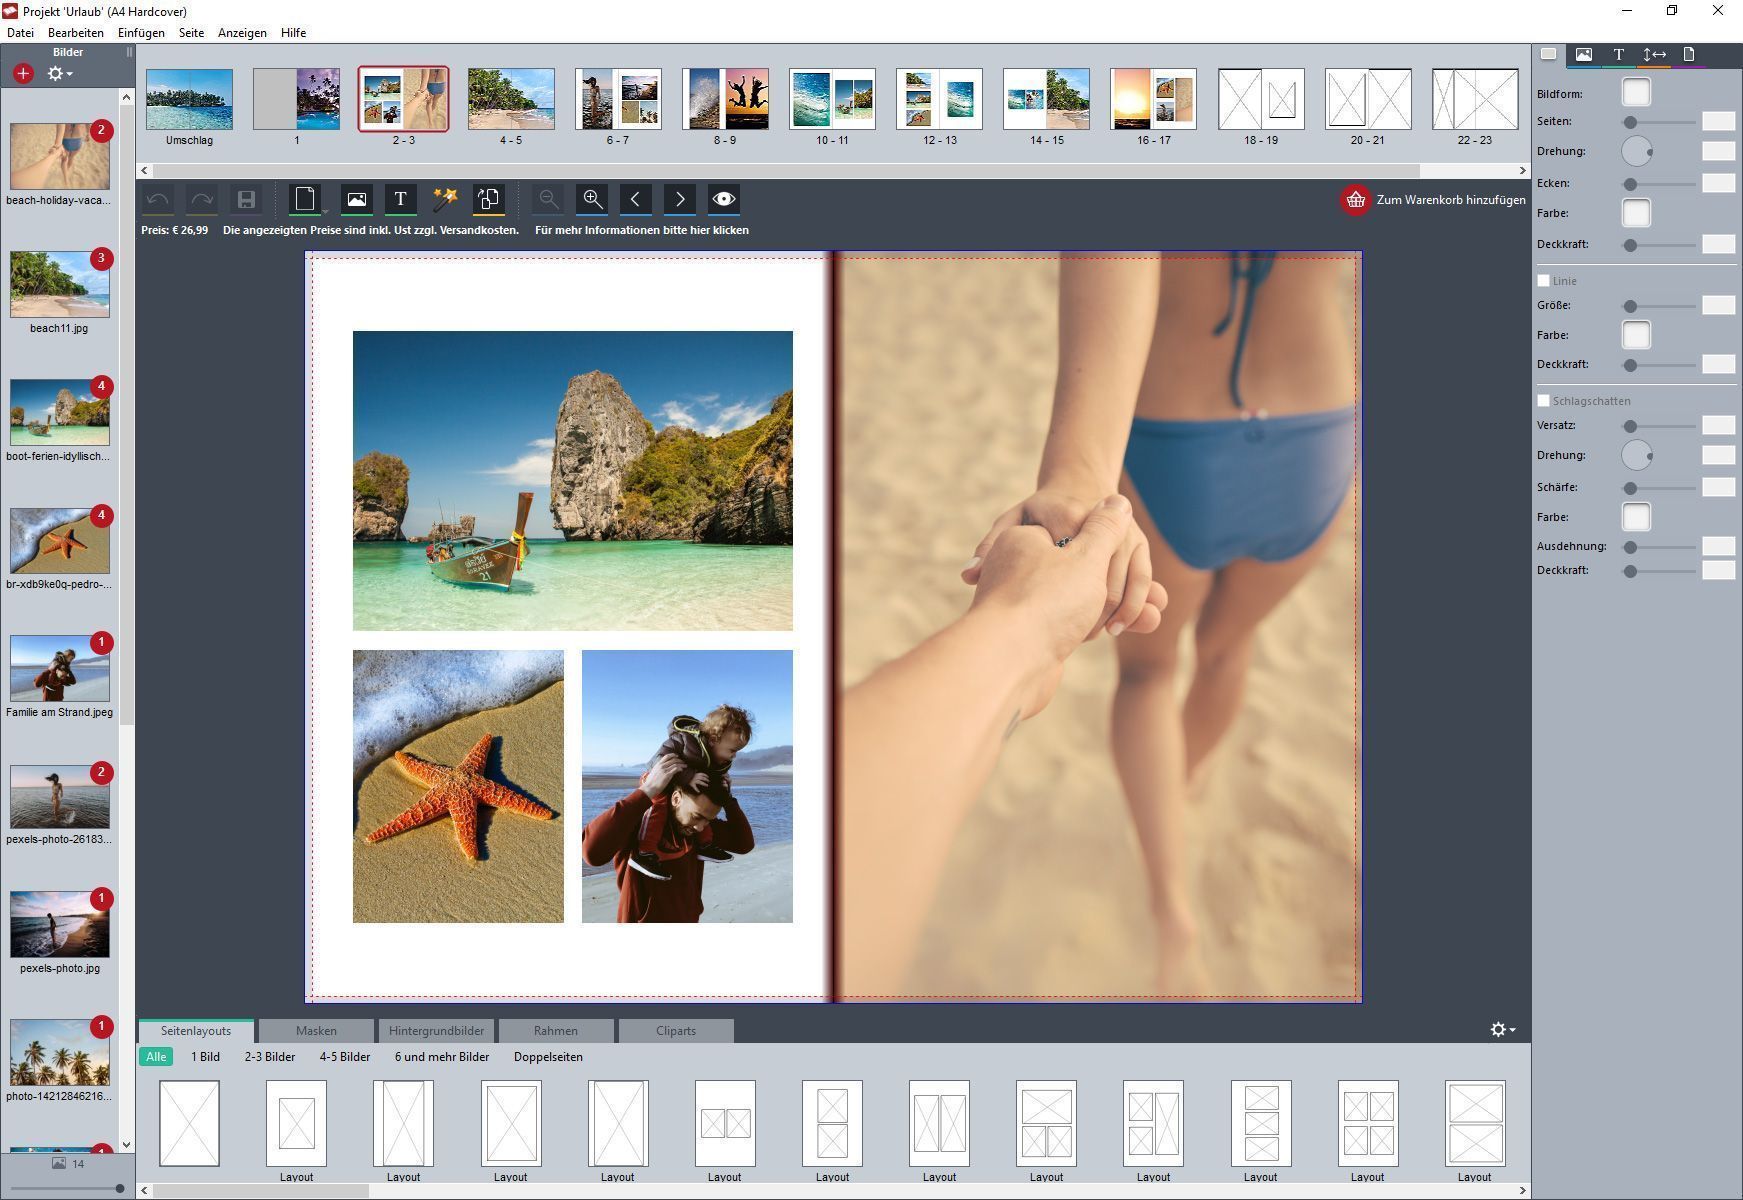The width and height of the screenshot is (1743, 1200).
Task: Select the pages 10 - 11 thumbnail
Action: [832, 100]
